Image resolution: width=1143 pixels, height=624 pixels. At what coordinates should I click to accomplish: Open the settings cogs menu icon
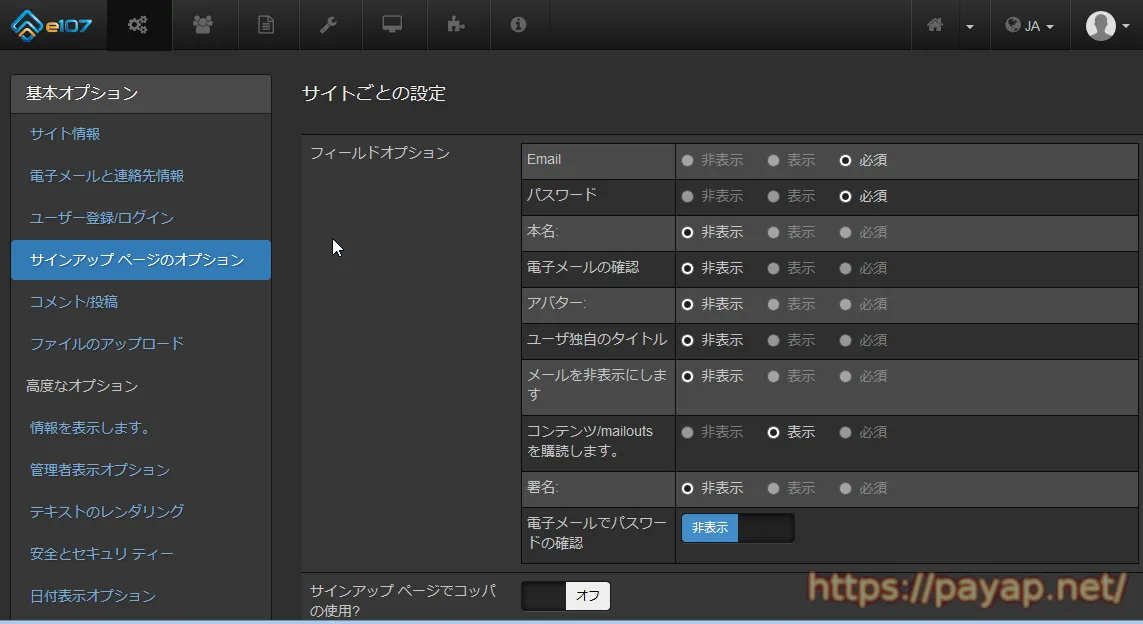tap(138, 25)
